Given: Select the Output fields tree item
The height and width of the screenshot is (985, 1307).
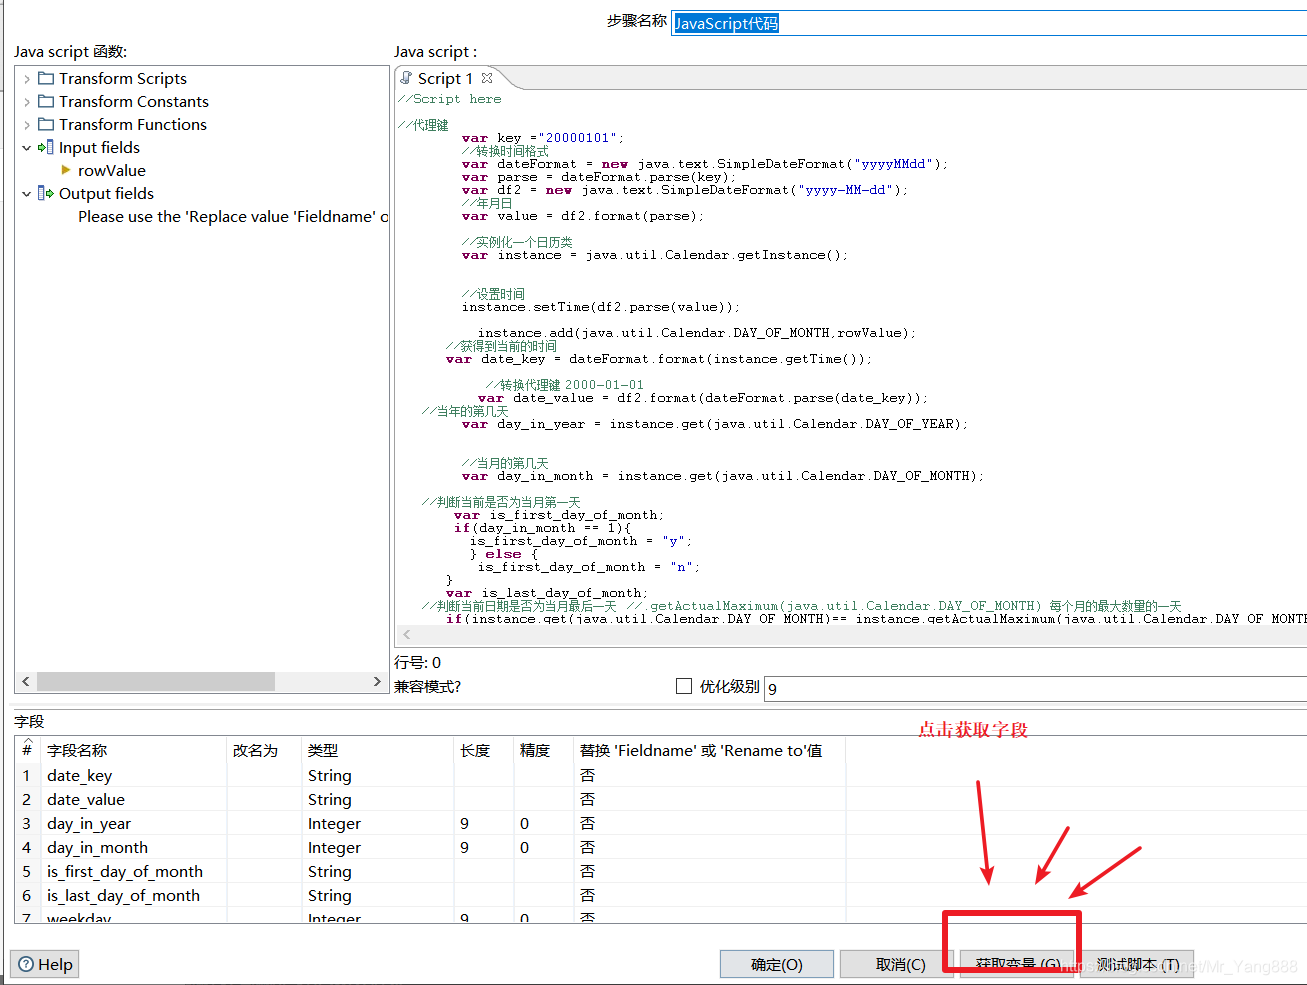Looking at the screenshot, I should click(106, 193).
